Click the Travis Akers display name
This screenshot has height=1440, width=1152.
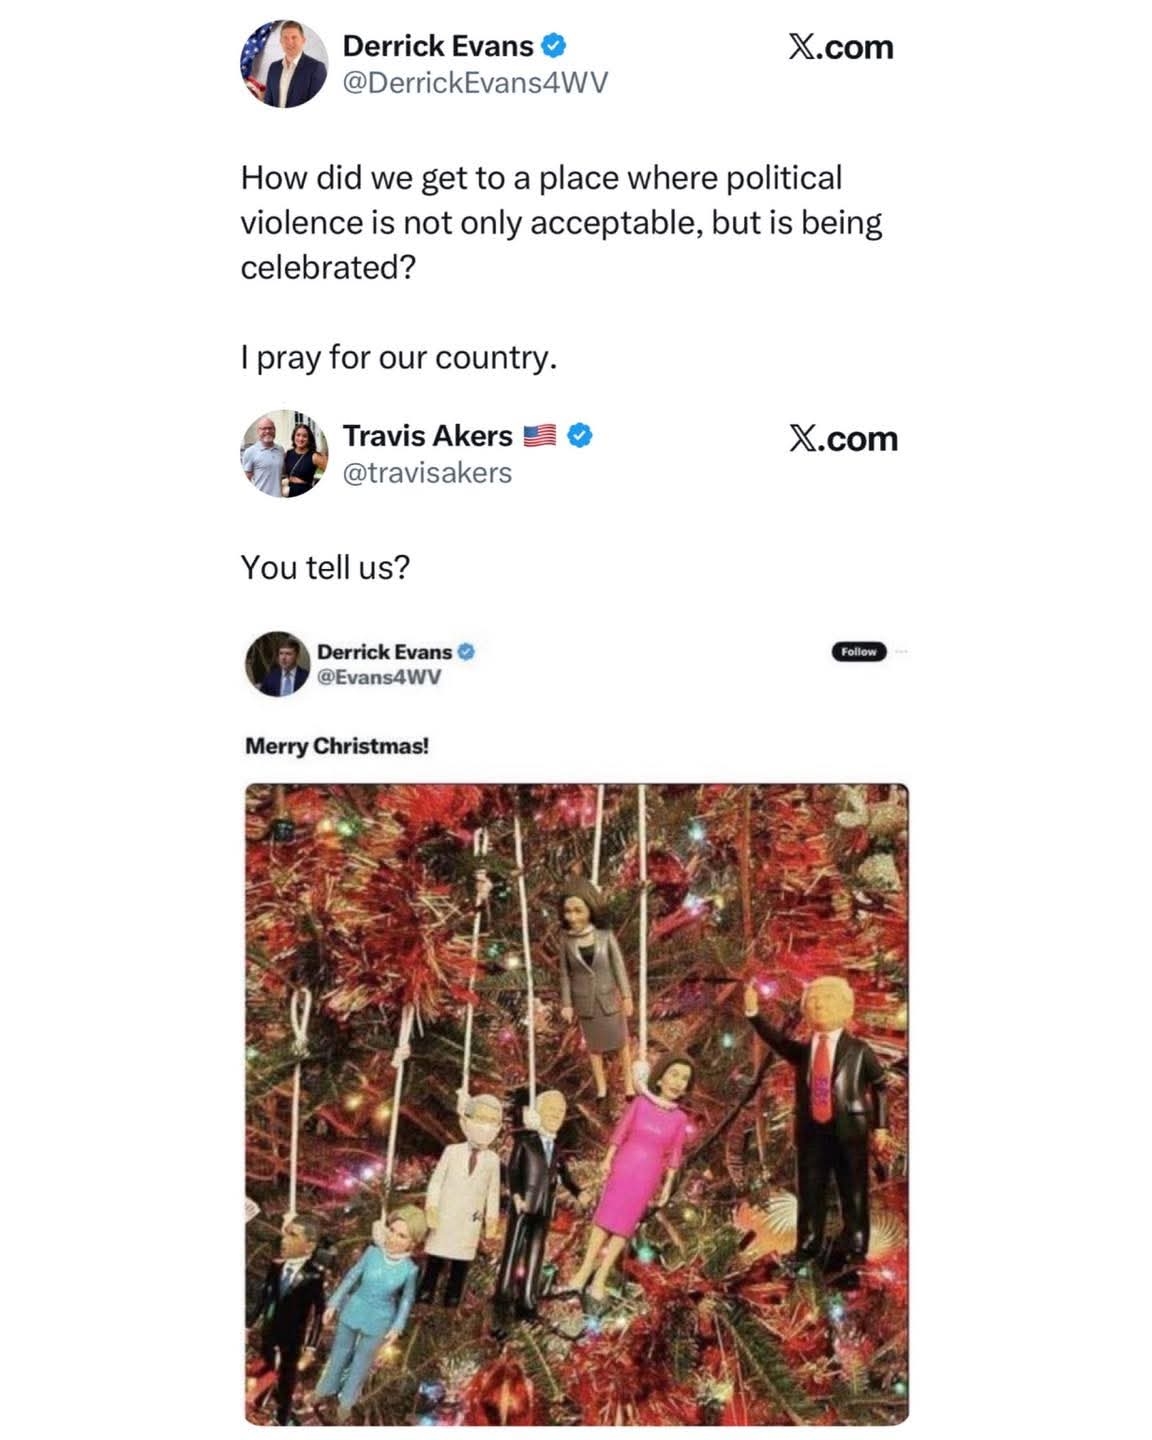pyautogui.click(x=427, y=435)
